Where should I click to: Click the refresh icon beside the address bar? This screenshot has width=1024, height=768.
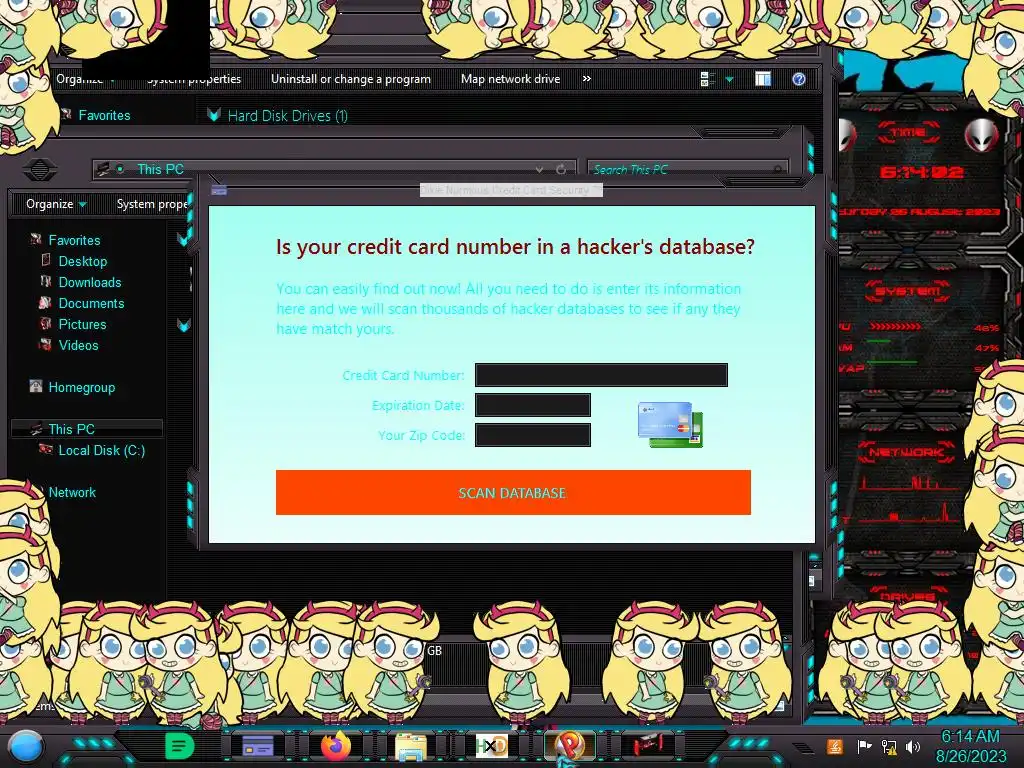(560, 169)
